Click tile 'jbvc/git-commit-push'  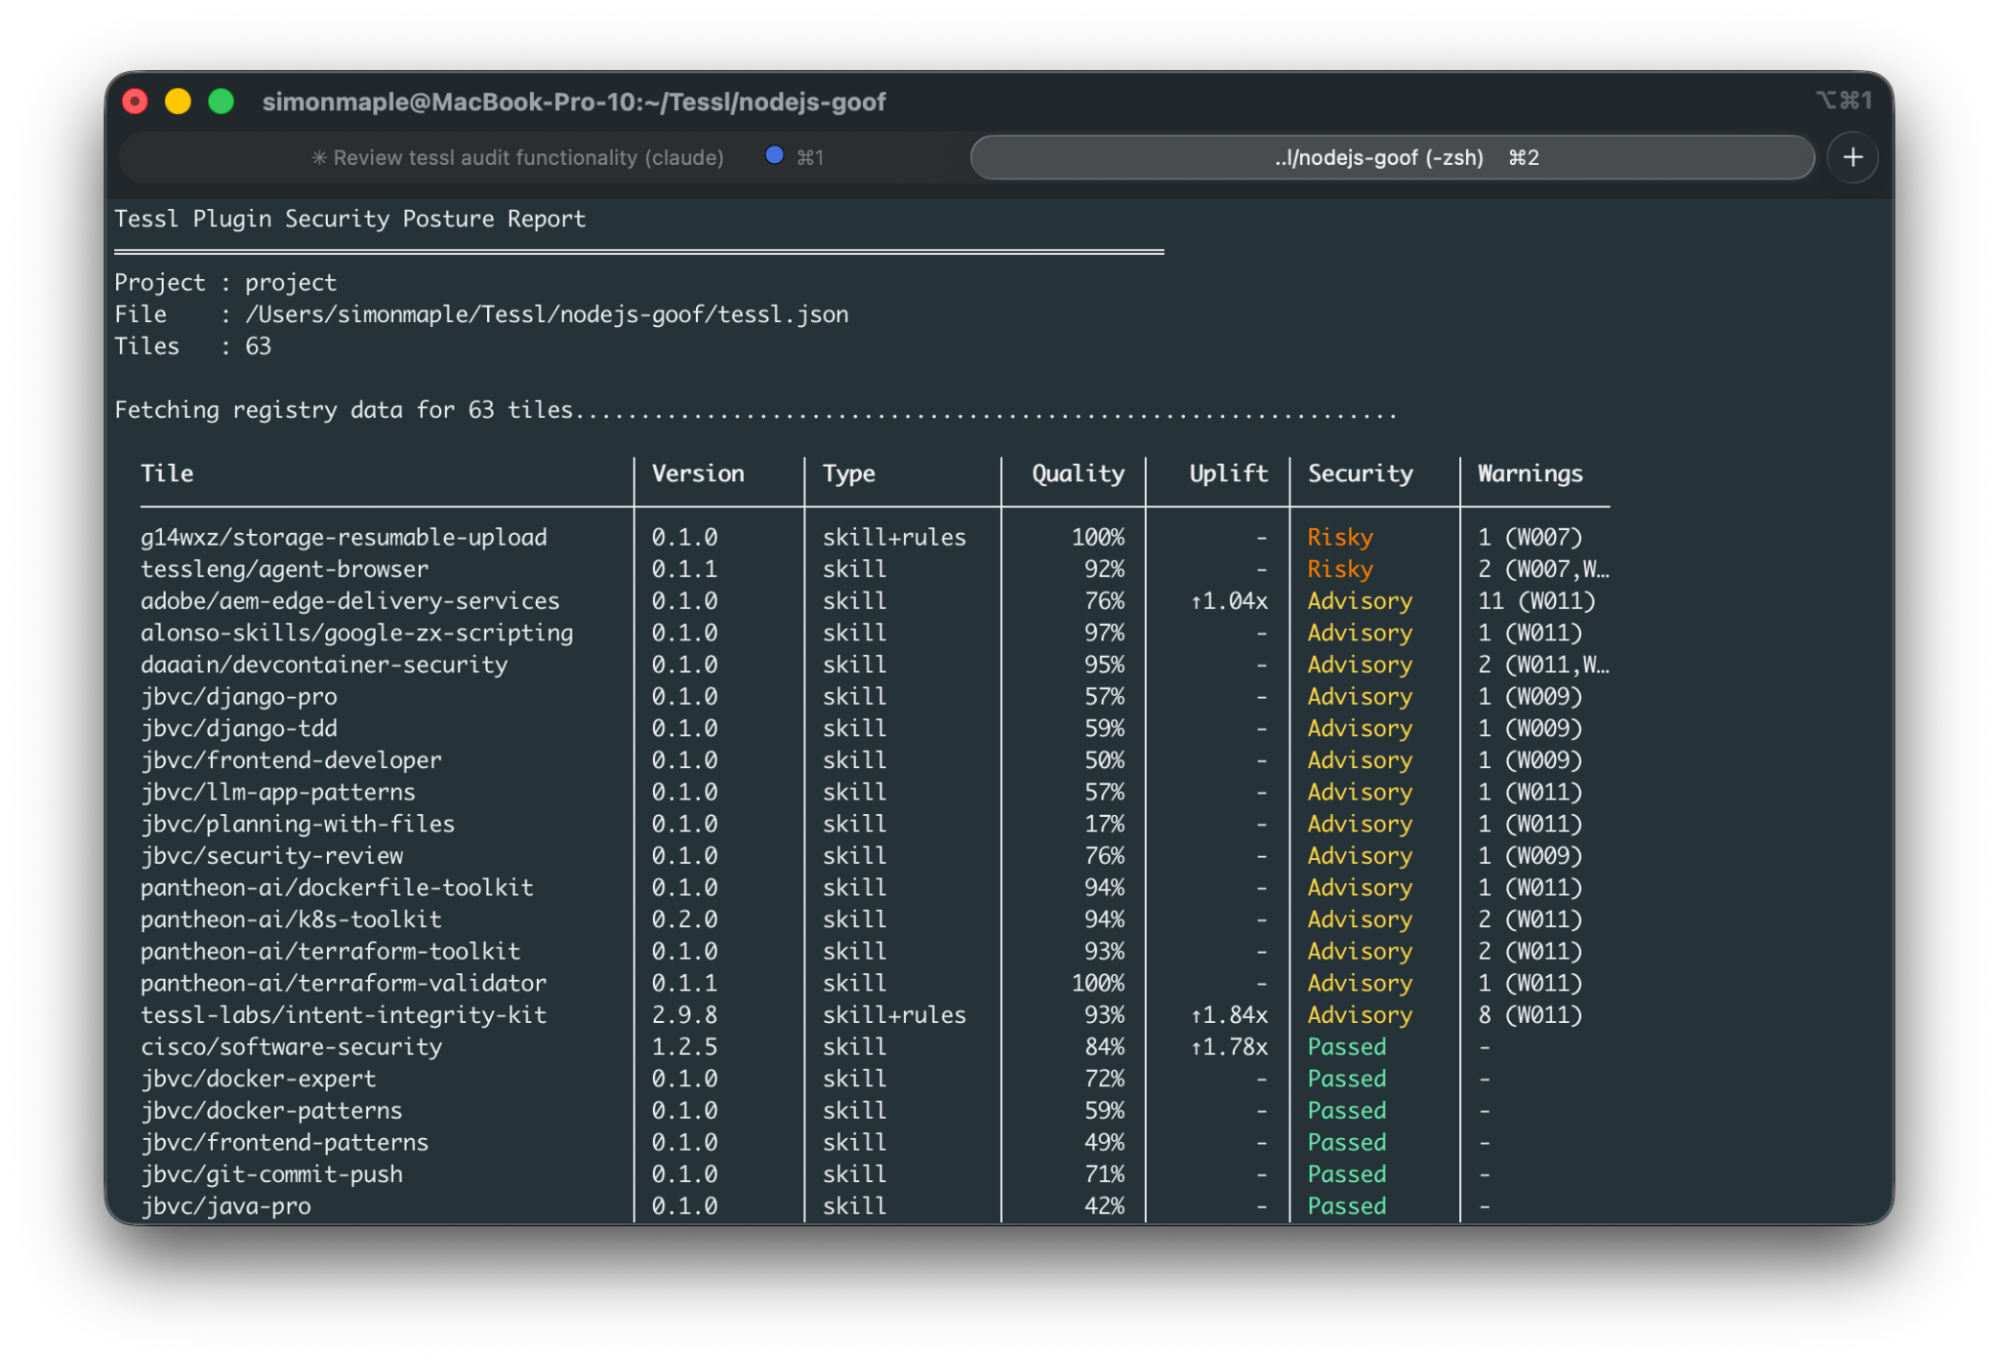point(272,1175)
